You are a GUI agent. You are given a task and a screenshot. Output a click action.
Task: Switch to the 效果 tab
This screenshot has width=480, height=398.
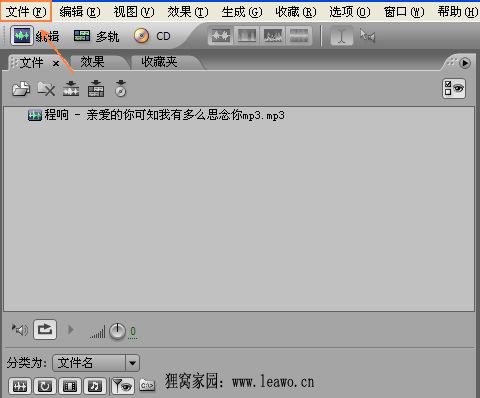point(92,62)
